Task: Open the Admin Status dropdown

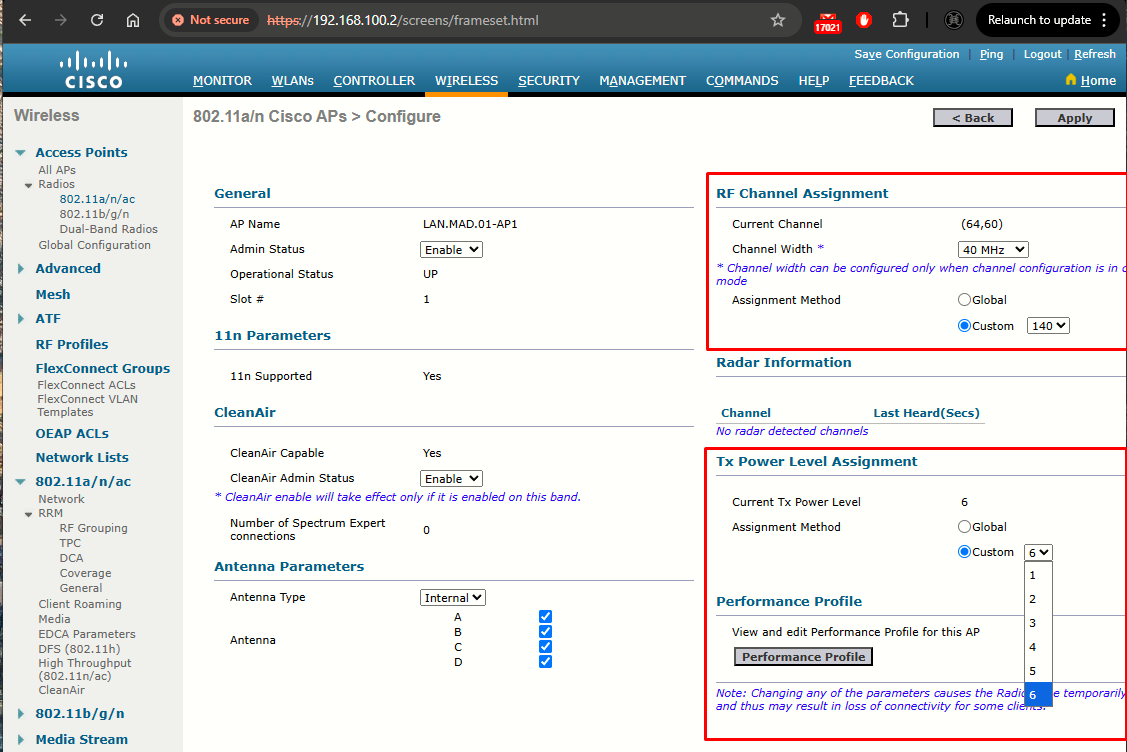Action: 451,249
